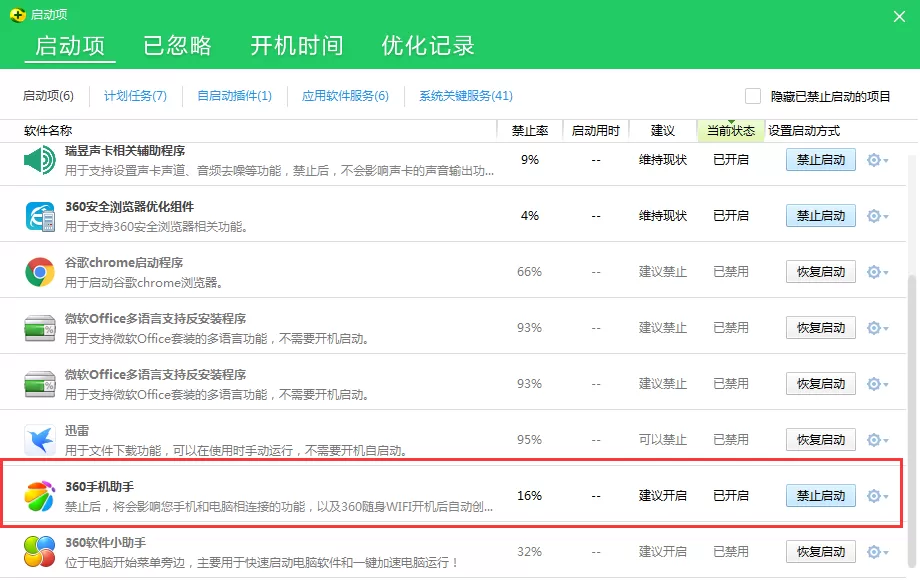This screenshot has height=580, width=920.
Task: Select the 360手机助手 item name
Action: pos(99,487)
